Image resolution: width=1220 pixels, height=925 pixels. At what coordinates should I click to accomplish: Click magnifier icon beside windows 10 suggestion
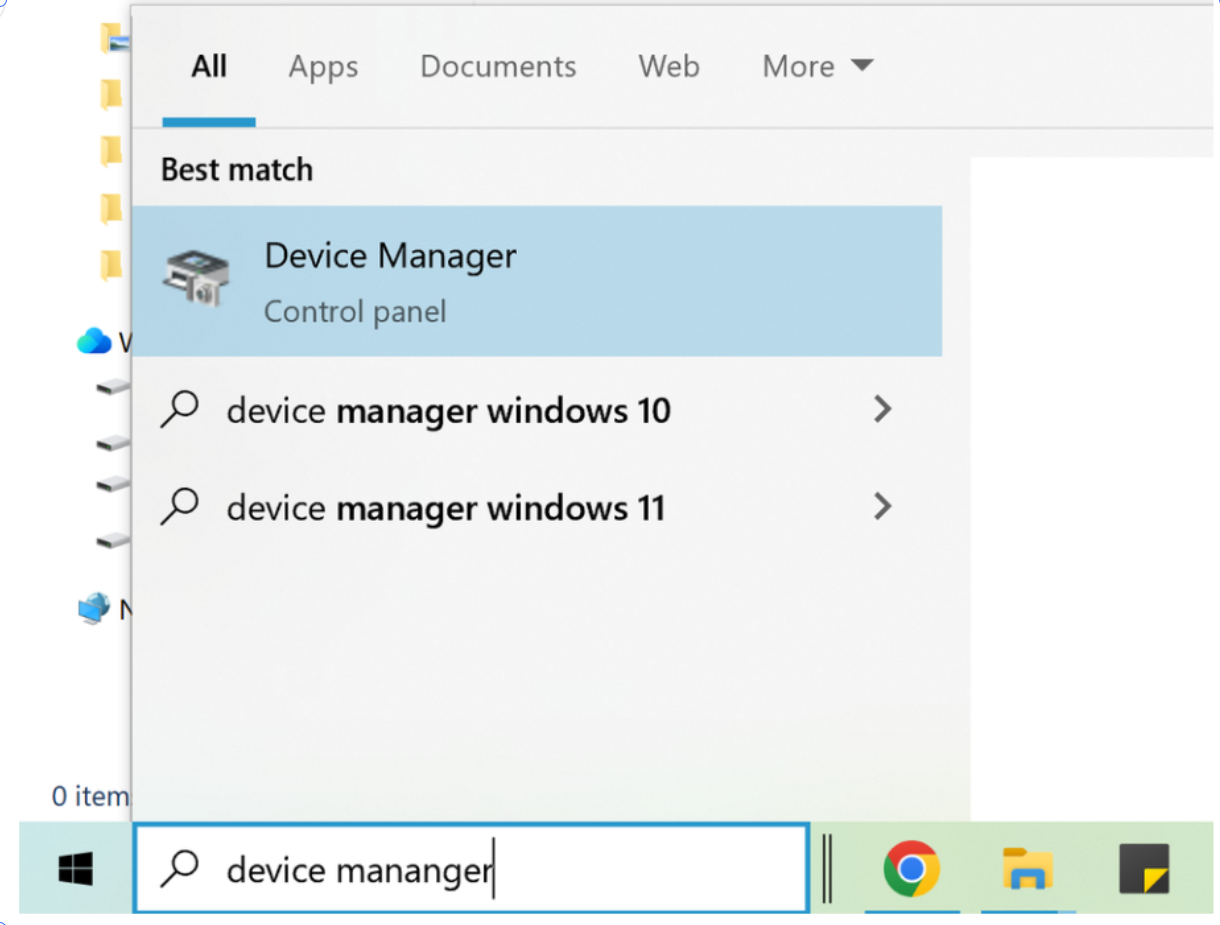click(x=180, y=410)
